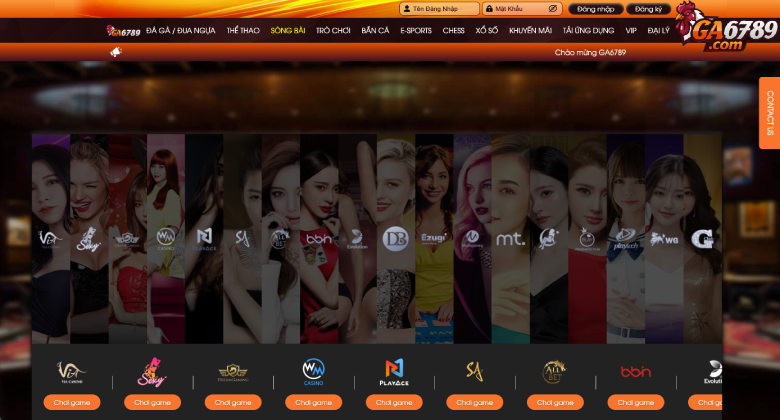Select the Via Casino banner strip
This screenshot has height=420, width=780.
[51, 239]
